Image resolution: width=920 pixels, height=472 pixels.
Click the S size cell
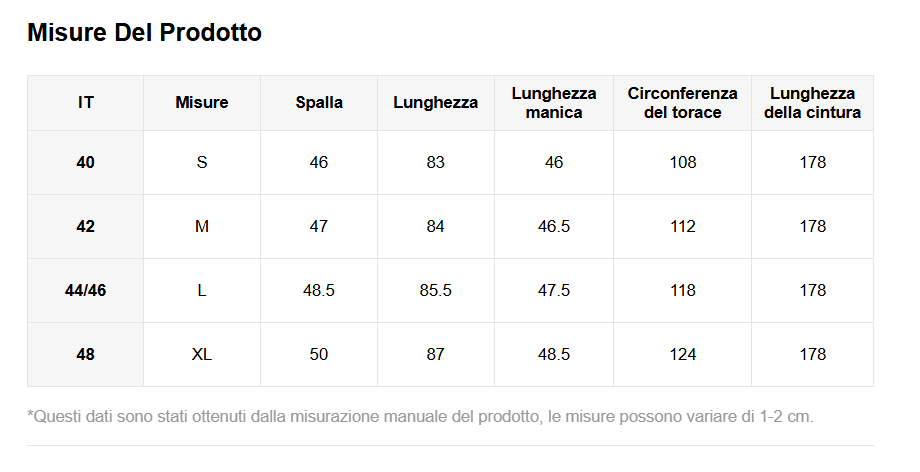tap(202, 162)
